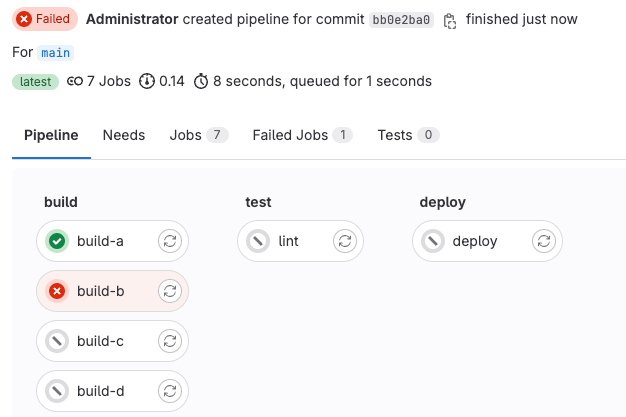This screenshot has height=417, width=626.
Task: Switch to the Needs tab
Action: coord(124,135)
